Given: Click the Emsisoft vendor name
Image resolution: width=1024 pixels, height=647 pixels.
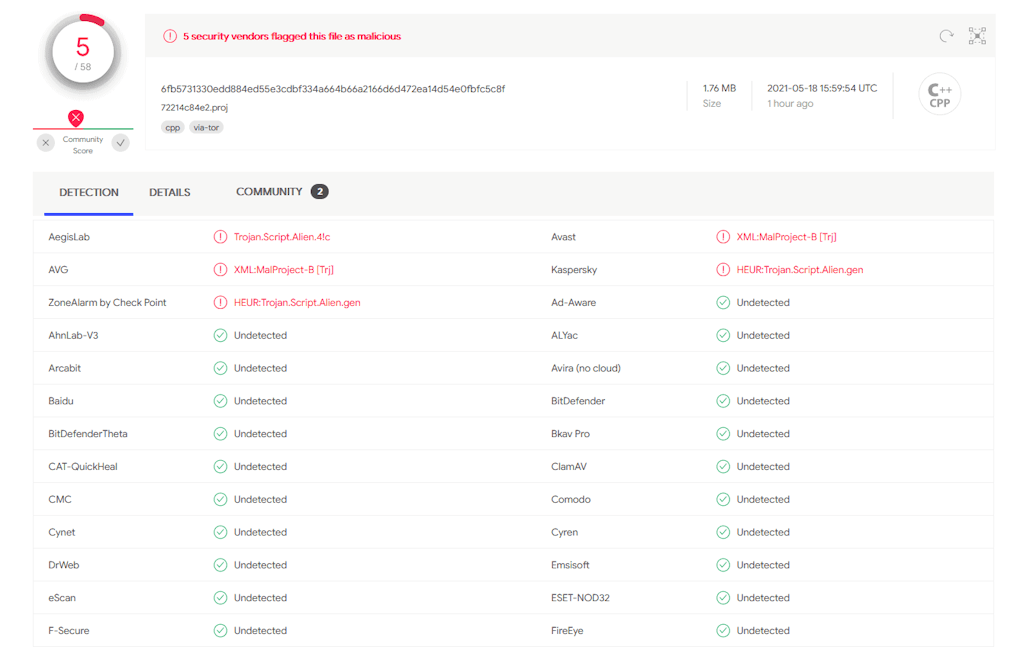Looking at the screenshot, I should coord(570,565).
